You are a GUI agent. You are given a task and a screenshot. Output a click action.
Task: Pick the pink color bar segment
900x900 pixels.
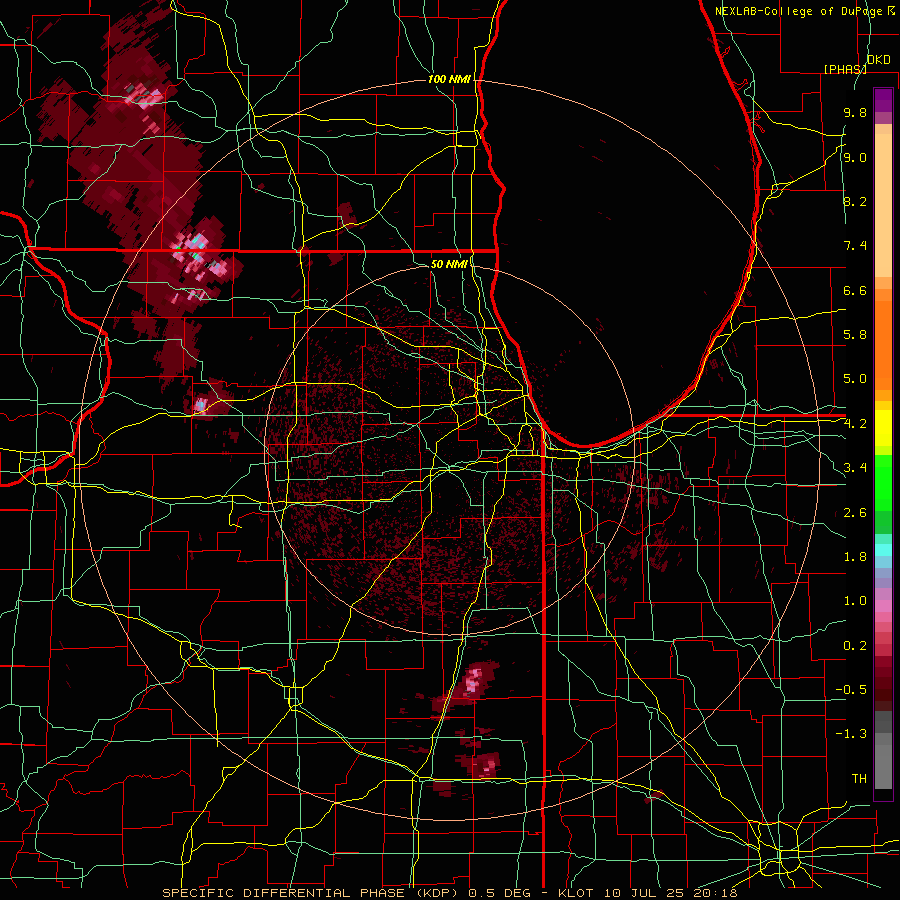883,606
